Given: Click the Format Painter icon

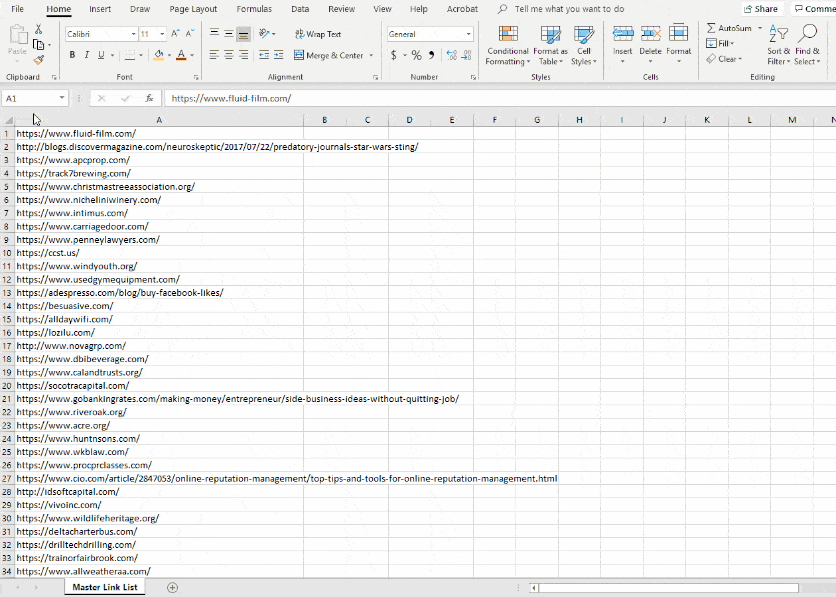Looking at the screenshot, I should [36, 59].
